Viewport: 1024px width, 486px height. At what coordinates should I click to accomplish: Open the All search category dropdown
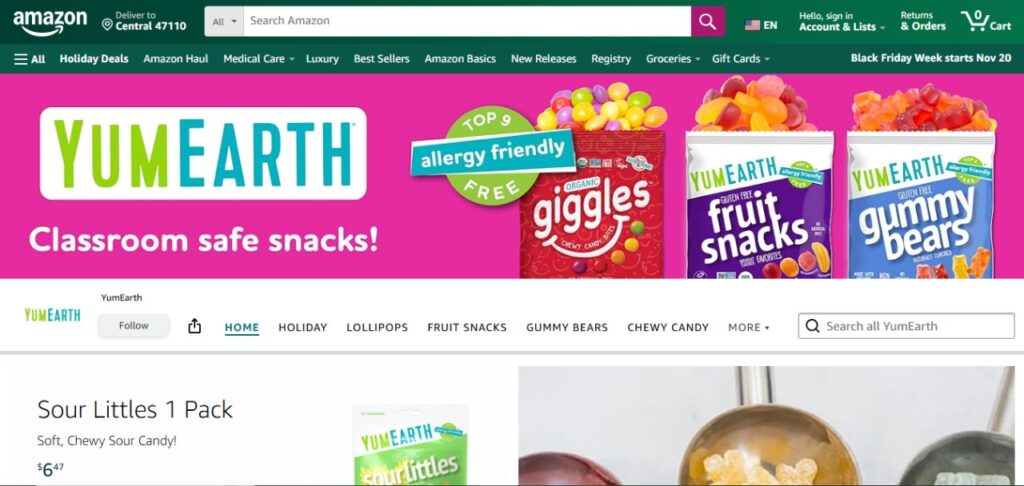(x=224, y=22)
